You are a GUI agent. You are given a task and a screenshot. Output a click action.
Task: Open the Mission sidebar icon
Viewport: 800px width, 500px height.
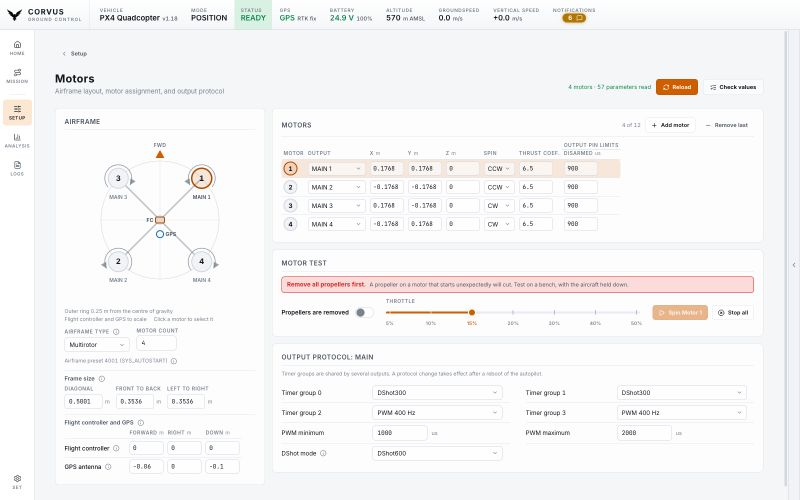click(x=17, y=76)
